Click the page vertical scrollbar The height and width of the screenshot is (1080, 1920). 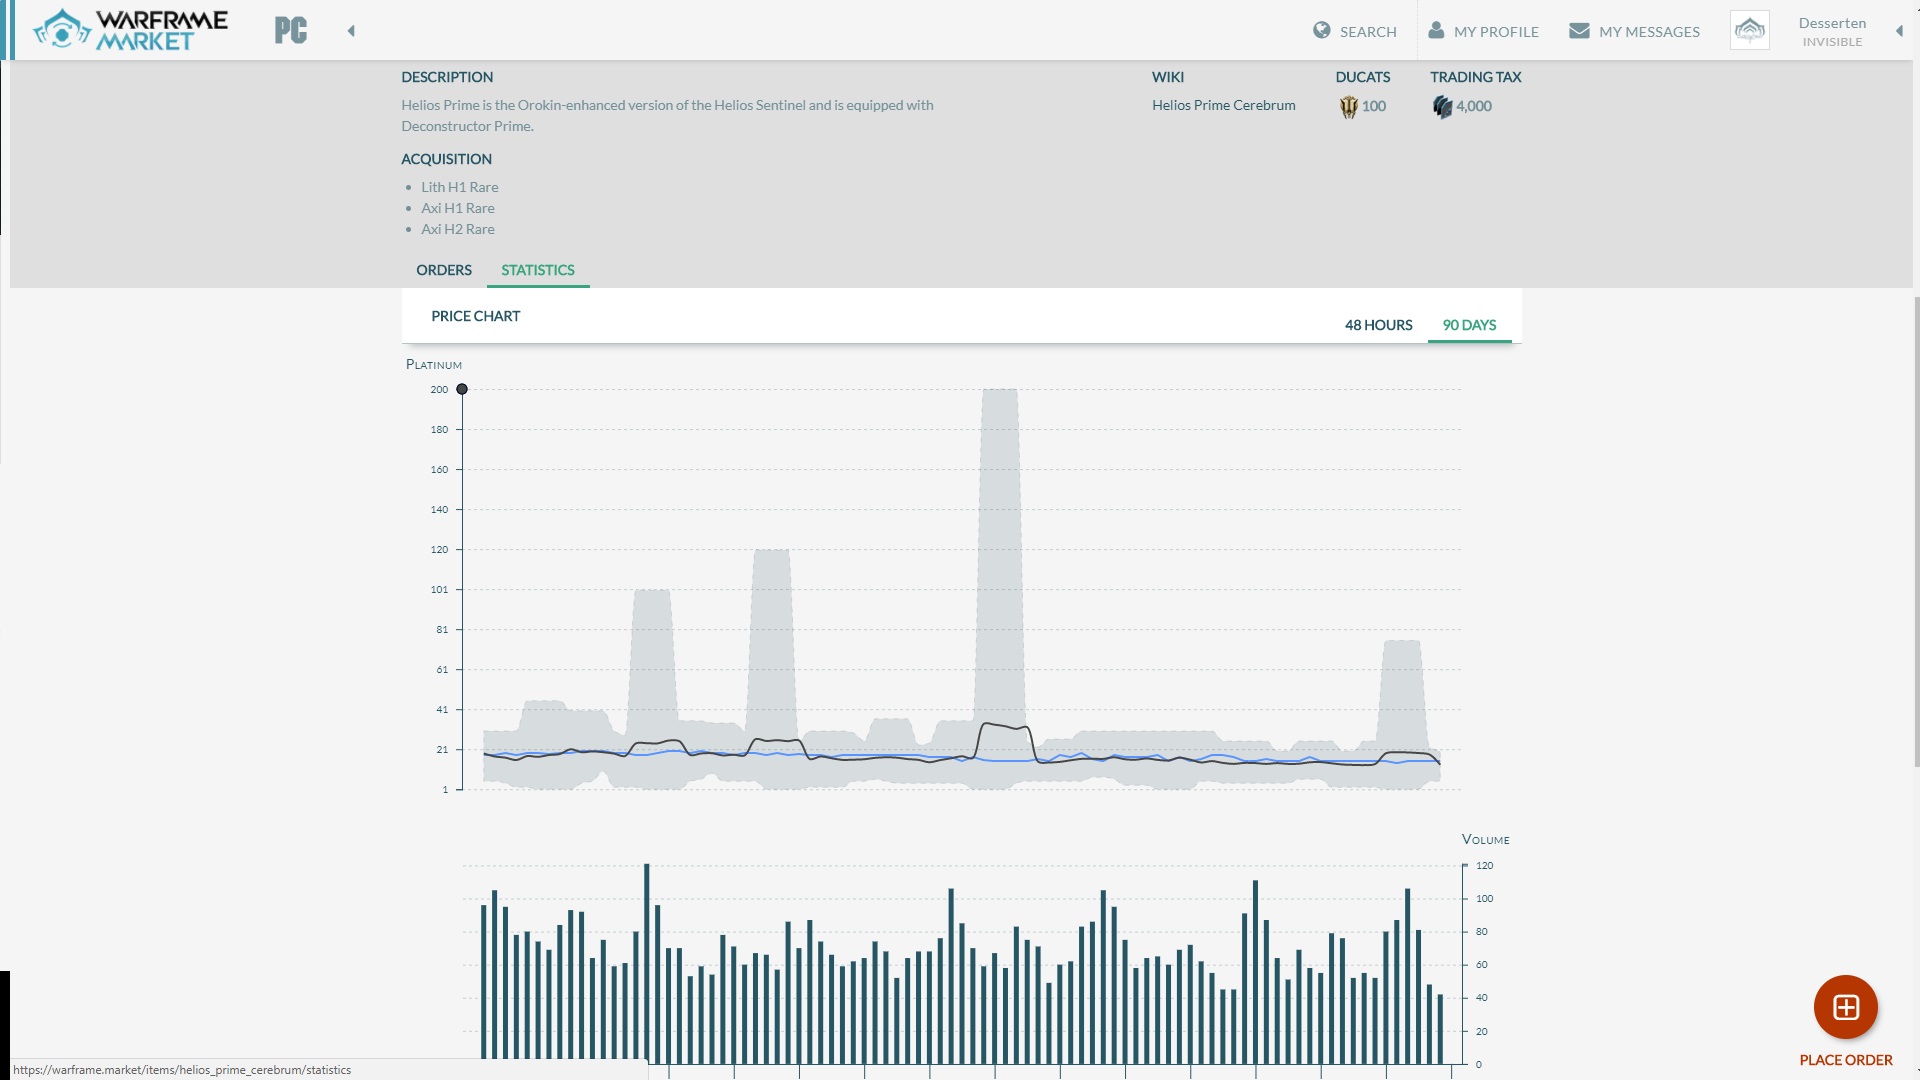[1915, 530]
